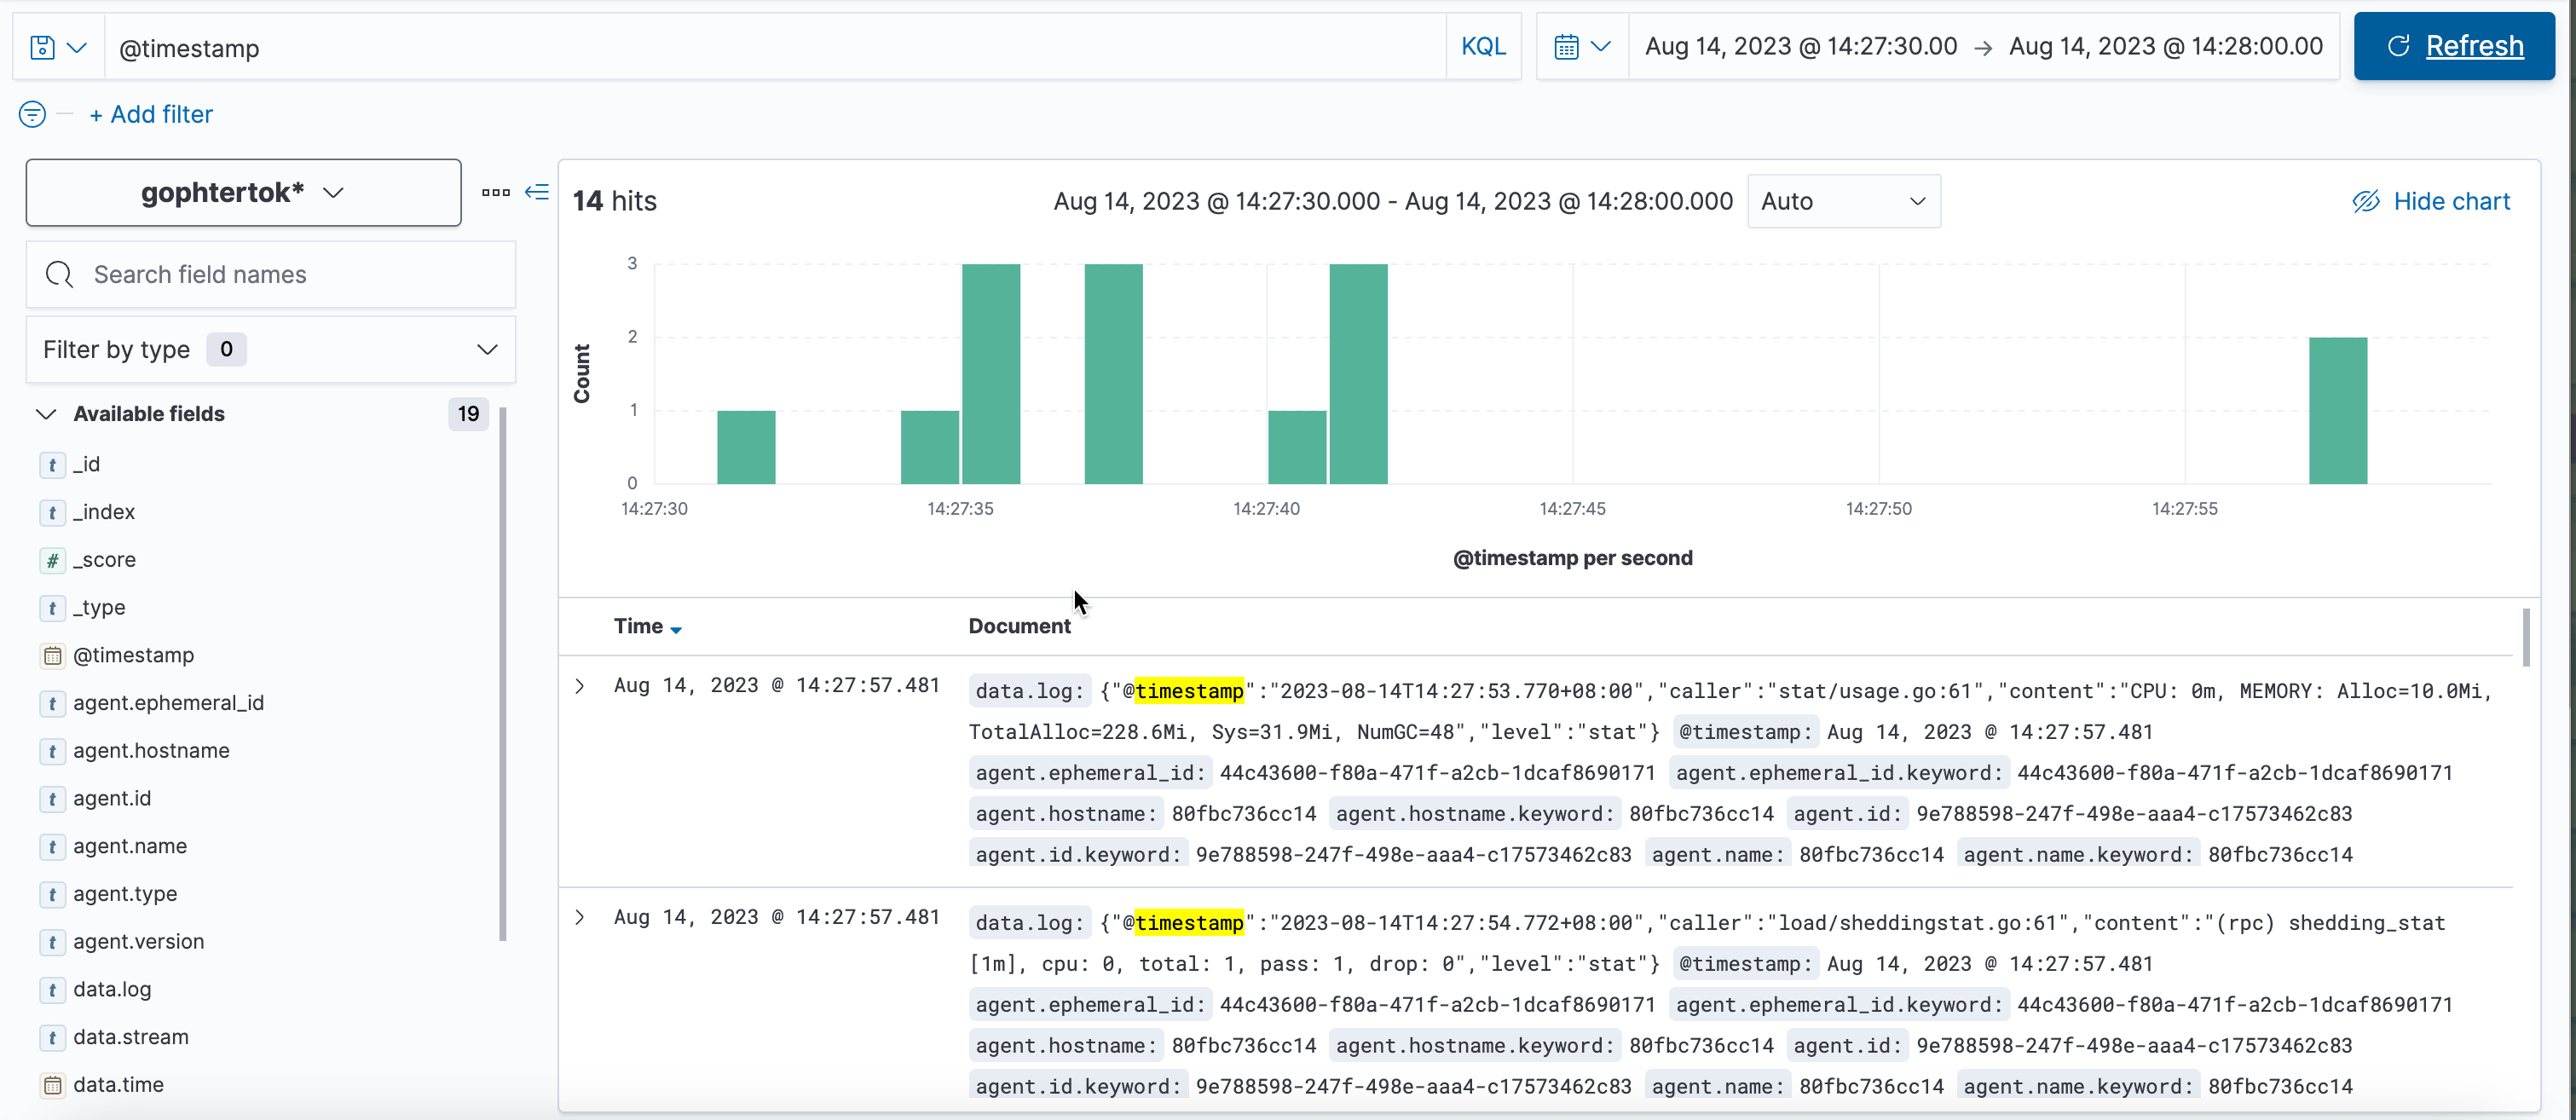Open the gophtertok* index pattern dropdown
The width and height of the screenshot is (2576, 1120).
(243, 192)
